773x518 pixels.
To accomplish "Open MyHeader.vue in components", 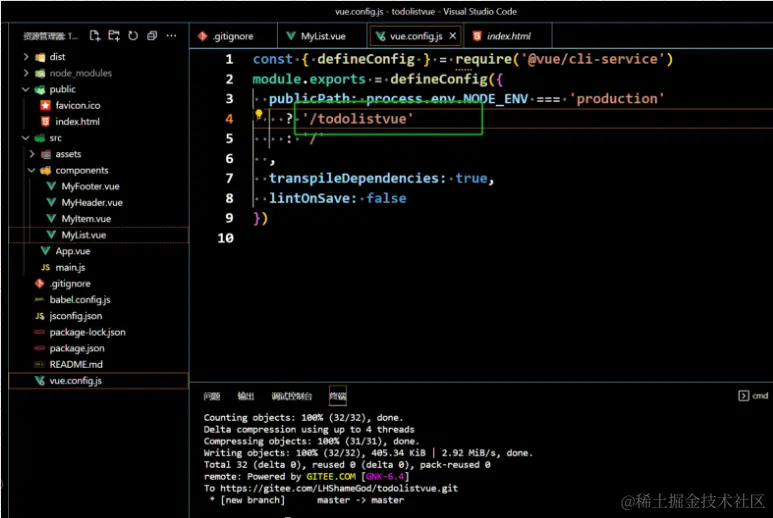I will click(92, 203).
